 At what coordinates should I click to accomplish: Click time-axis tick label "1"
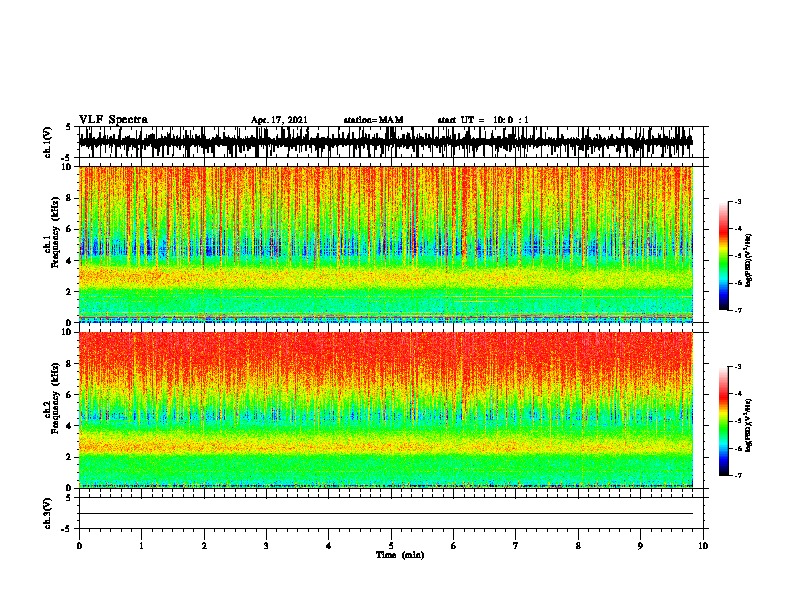[x=141, y=546]
